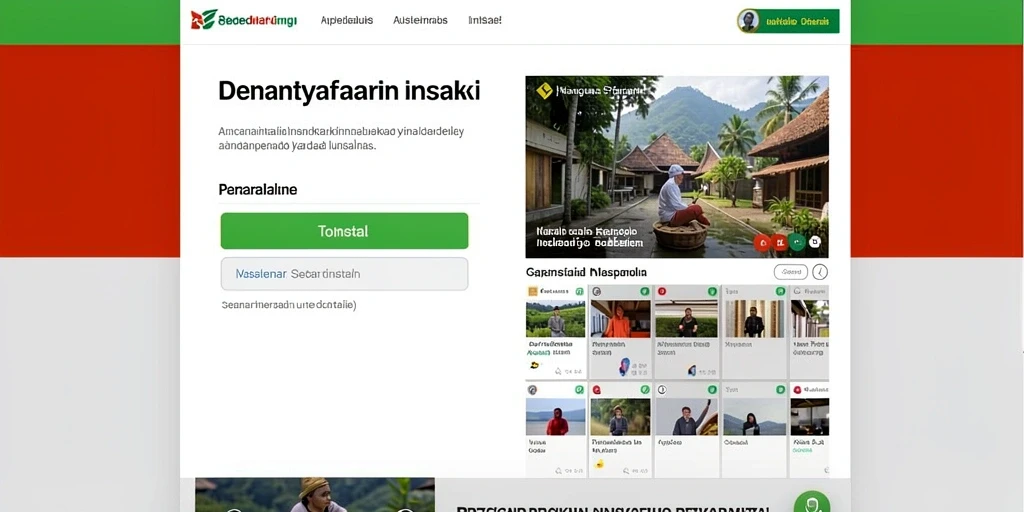Click the green badge on the mountain lake person card
This screenshot has width=1024, height=512.
coord(780,390)
